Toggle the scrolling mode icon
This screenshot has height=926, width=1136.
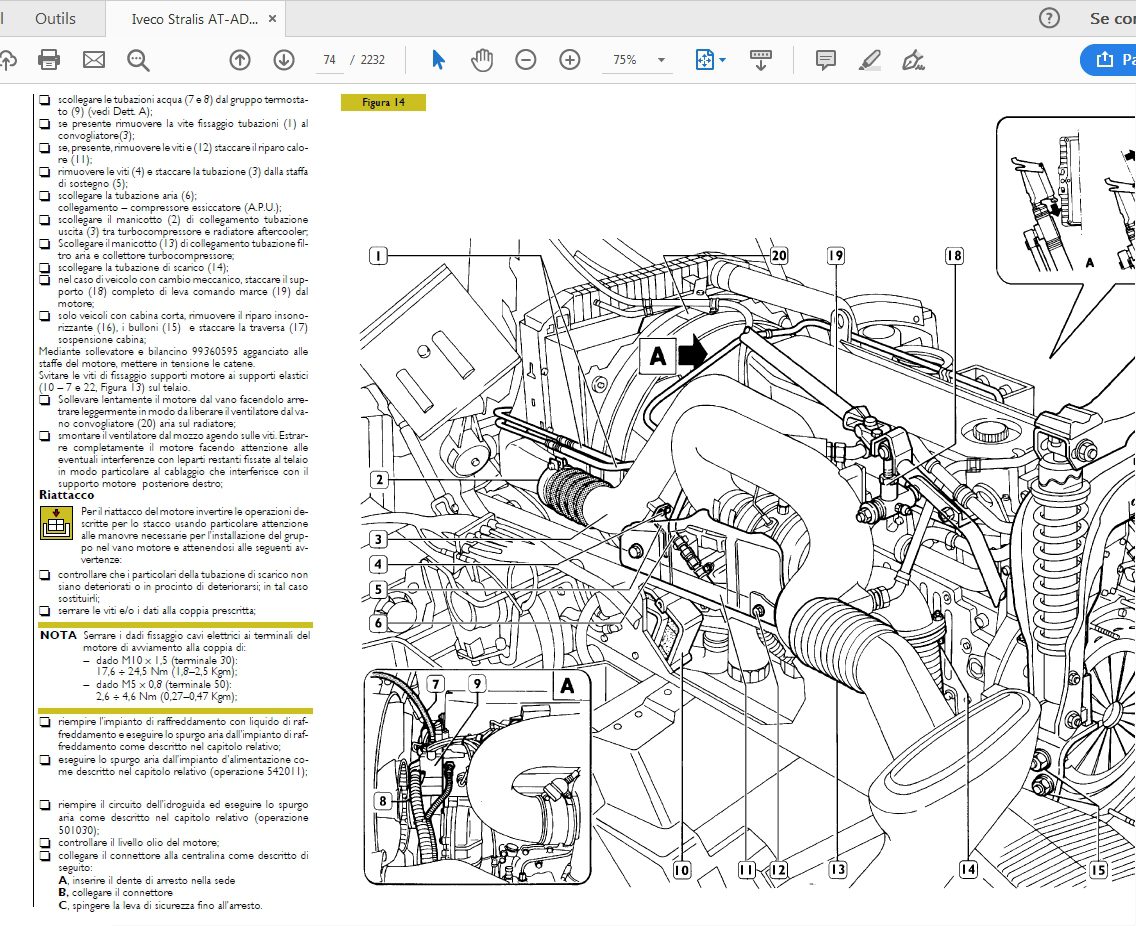[x=761, y=59]
